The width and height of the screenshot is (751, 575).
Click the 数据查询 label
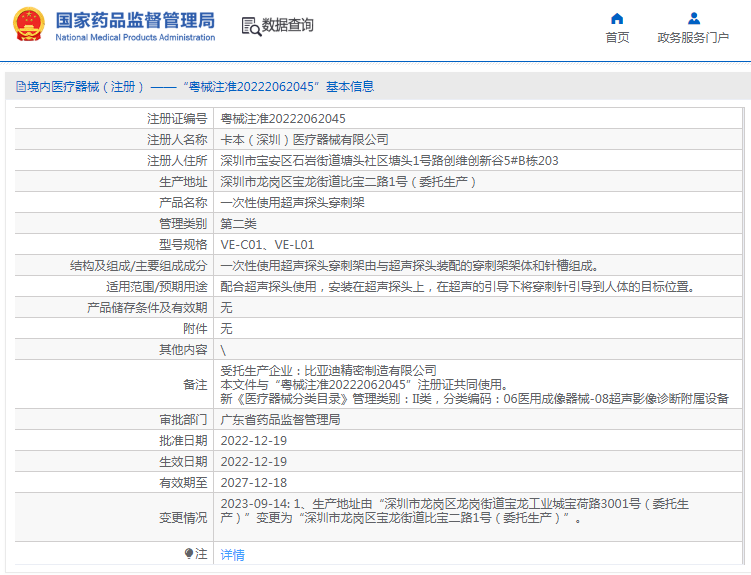287,25
